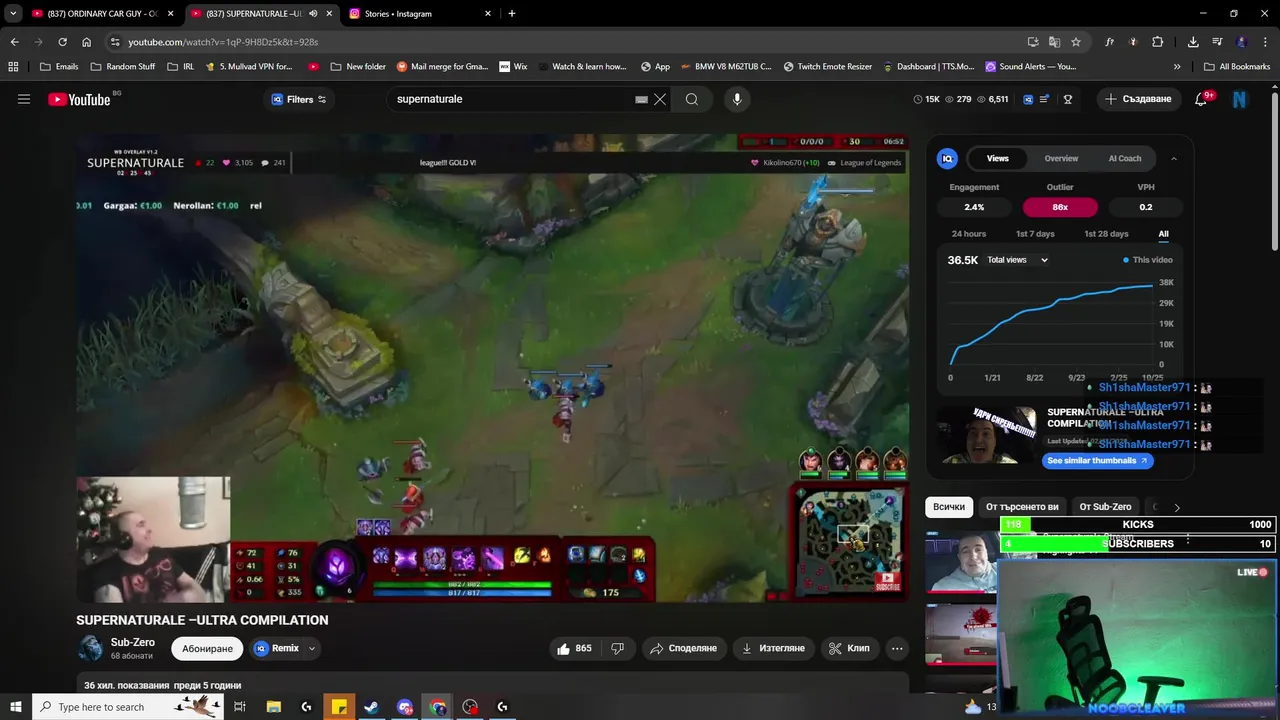
Task: Bookmark this page with the star
Action: (1076, 42)
